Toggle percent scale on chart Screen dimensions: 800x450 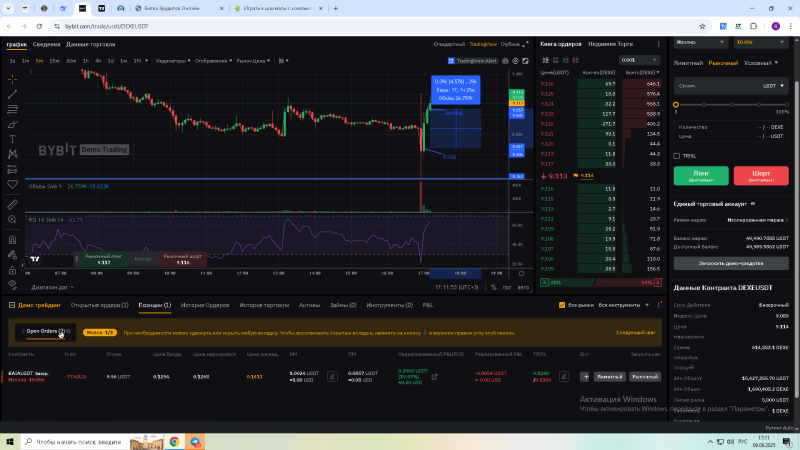click(x=493, y=287)
